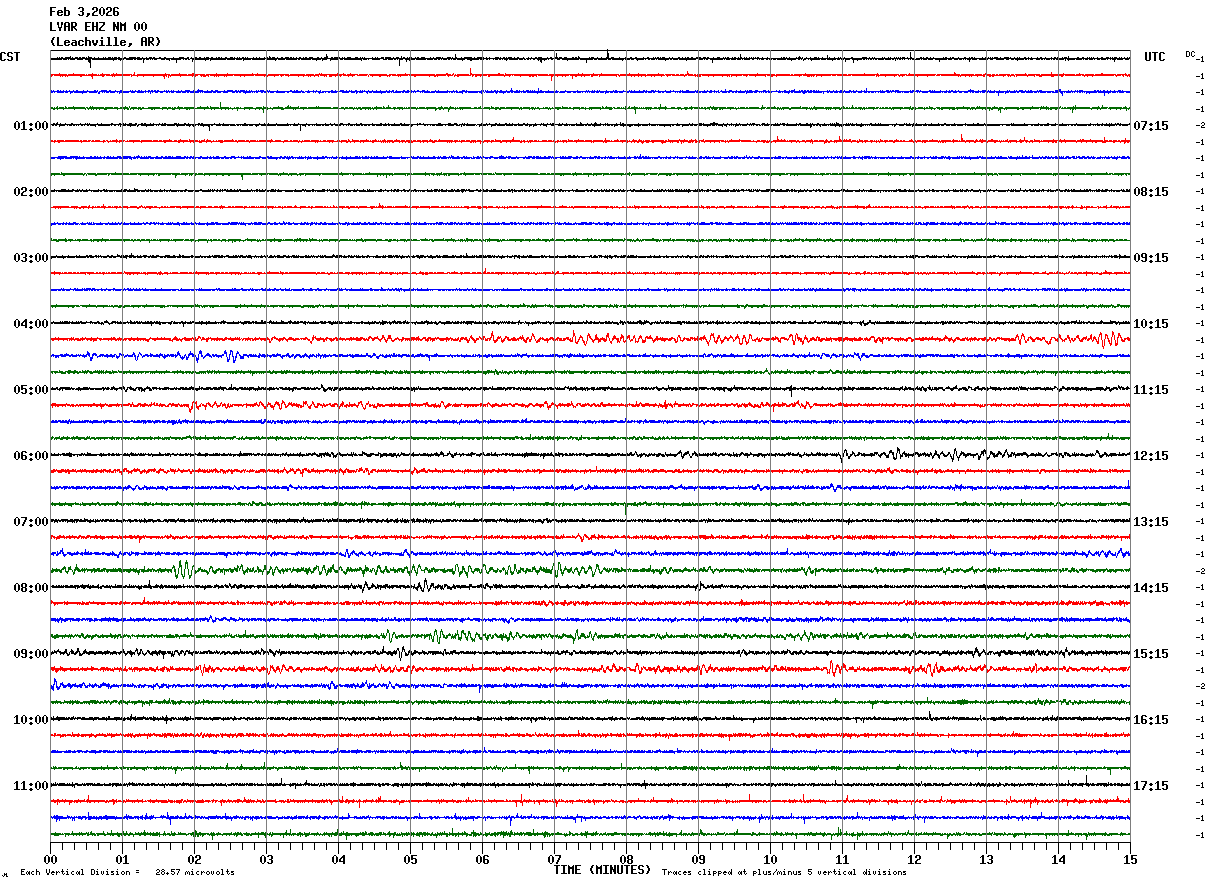The image size is (1210, 886).
Task: Click the '08:15' UTC time label
Action: (1151, 192)
